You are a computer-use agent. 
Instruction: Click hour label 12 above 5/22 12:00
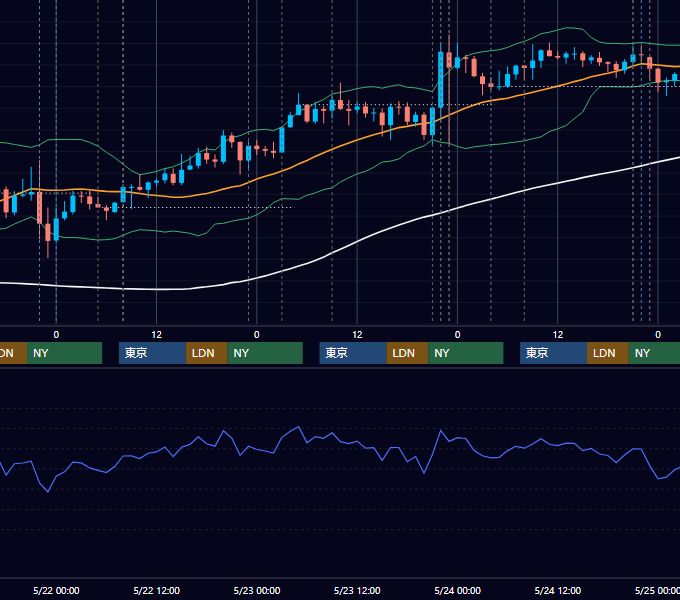(157, 335)
